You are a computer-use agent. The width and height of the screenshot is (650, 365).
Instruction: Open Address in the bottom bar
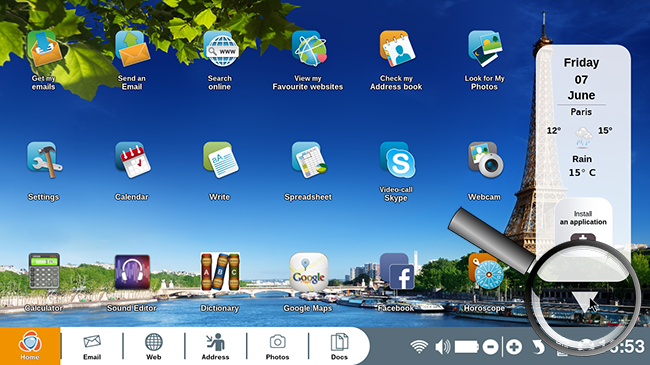pyautogui.click(x=216, y=347)
